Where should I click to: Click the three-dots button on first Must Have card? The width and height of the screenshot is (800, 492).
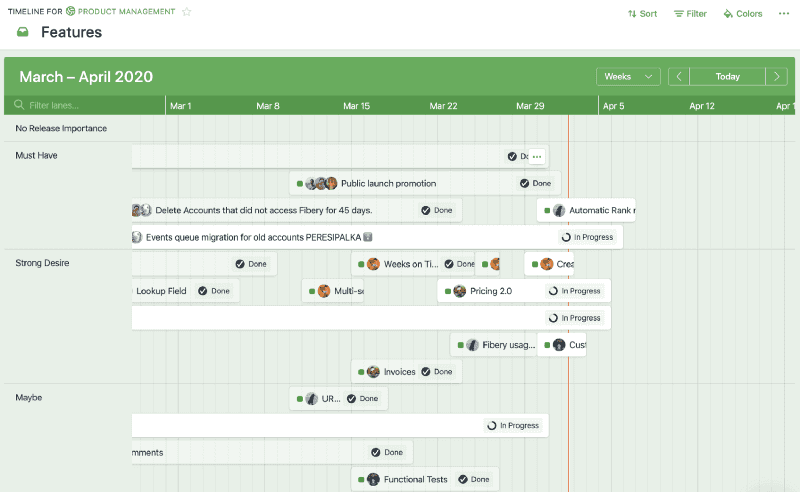(x=537, y=157)
